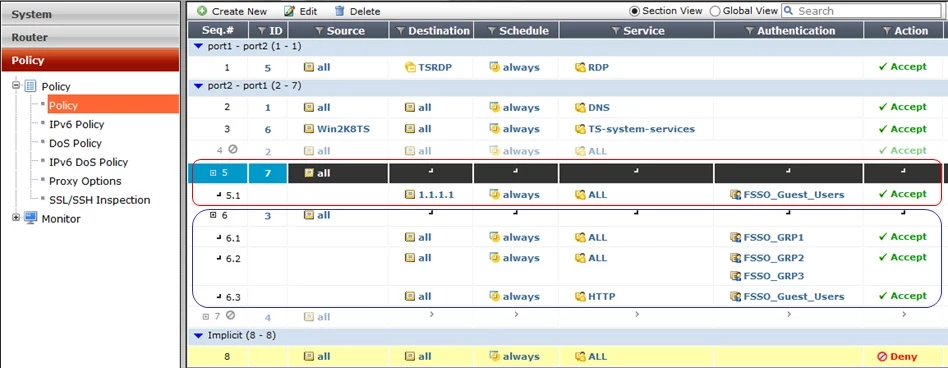Click the DNS service icon
948x368 pixels.
(580, 108)
